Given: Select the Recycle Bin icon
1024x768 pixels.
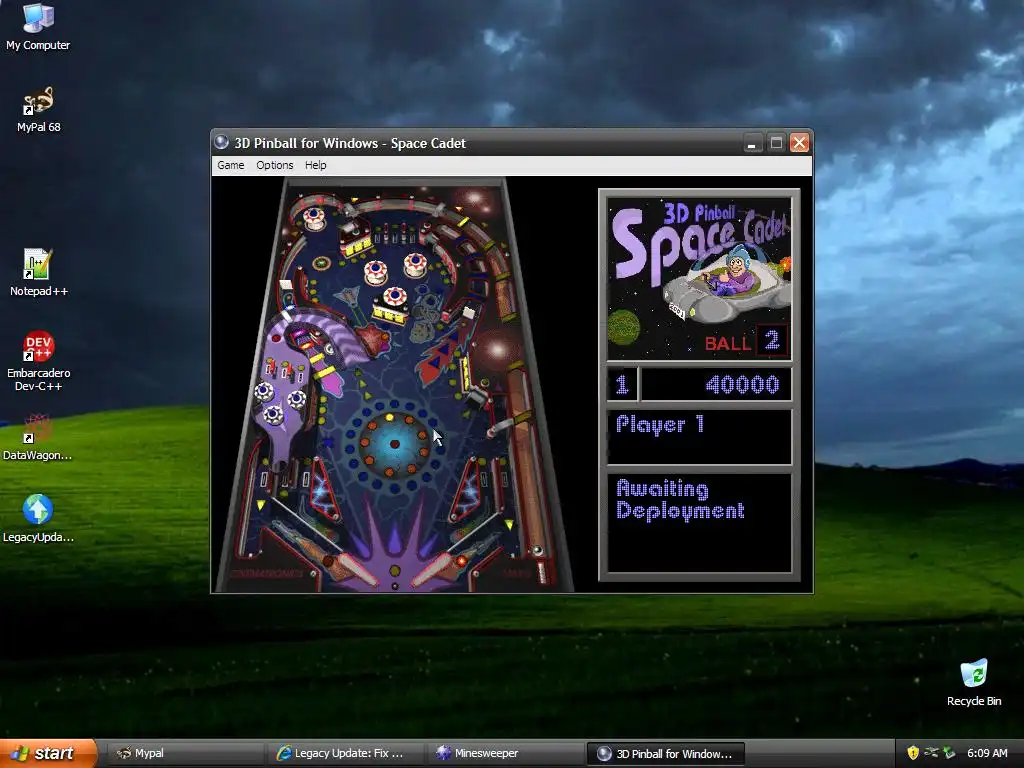Looking at the screenshot, I should (973, 682).
